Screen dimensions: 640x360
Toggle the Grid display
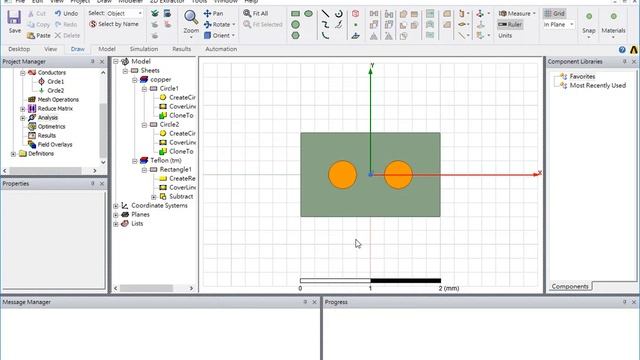(x=554, y=13)
